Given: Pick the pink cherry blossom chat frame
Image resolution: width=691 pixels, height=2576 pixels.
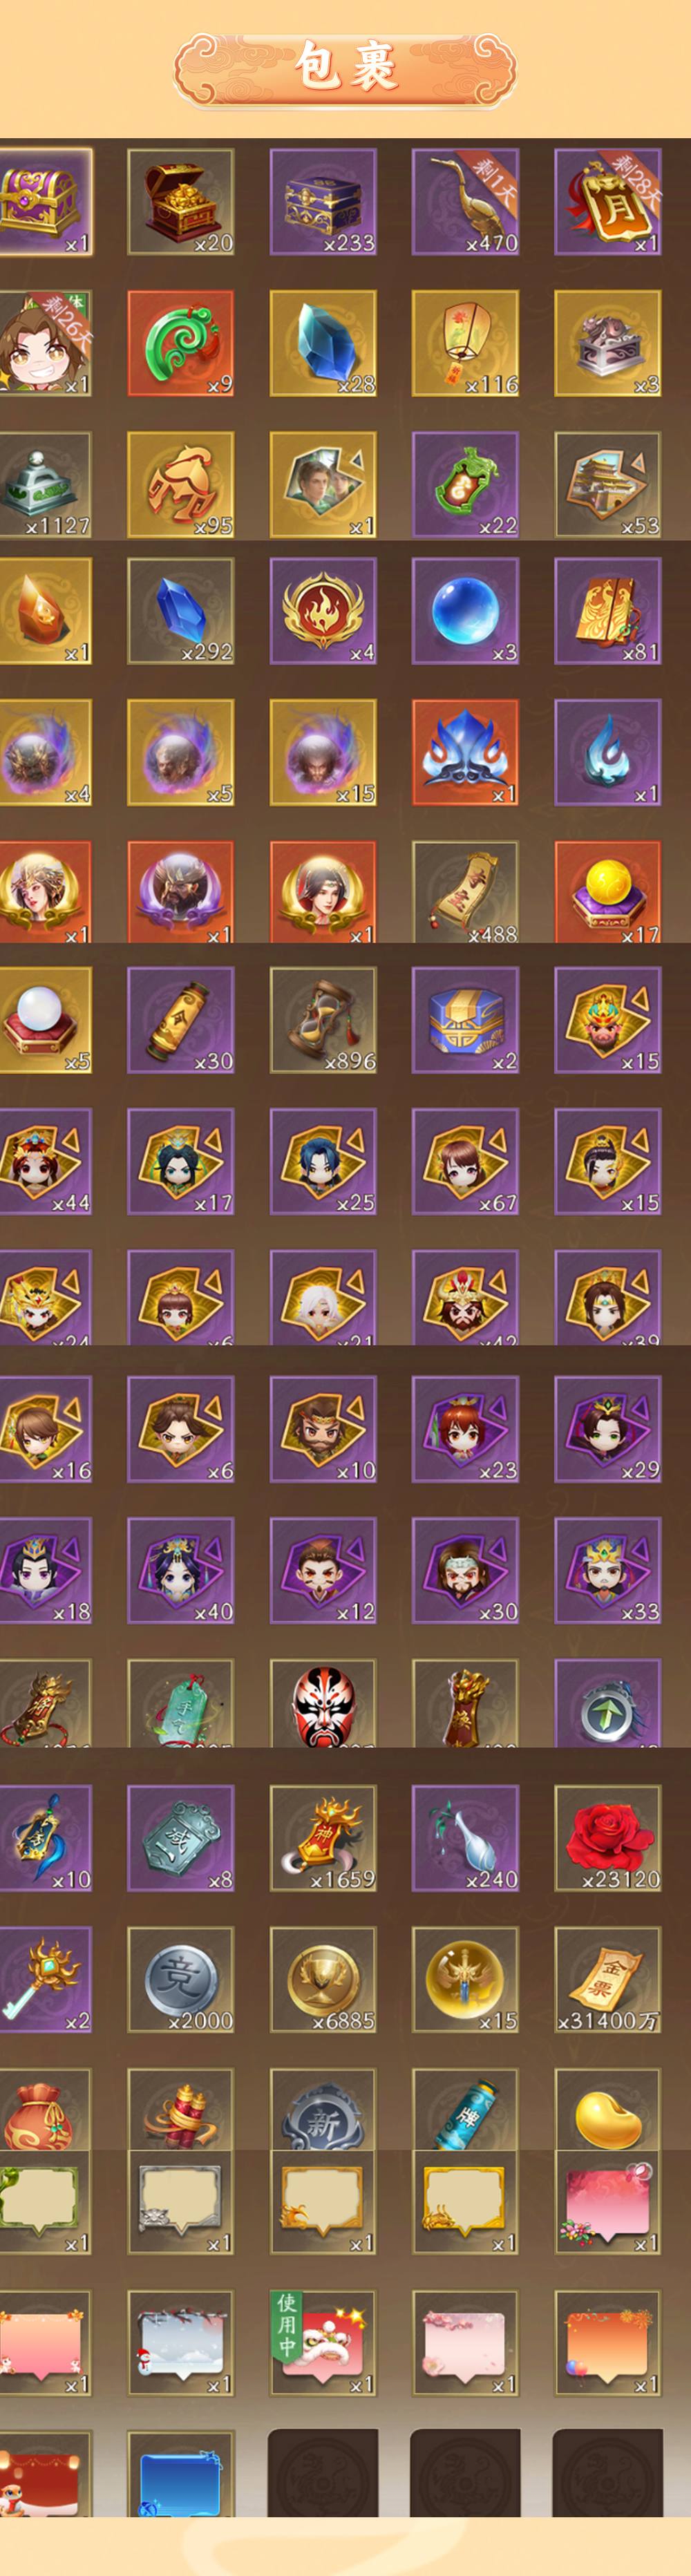Looking at the screenshot, I should [466, 2343].
